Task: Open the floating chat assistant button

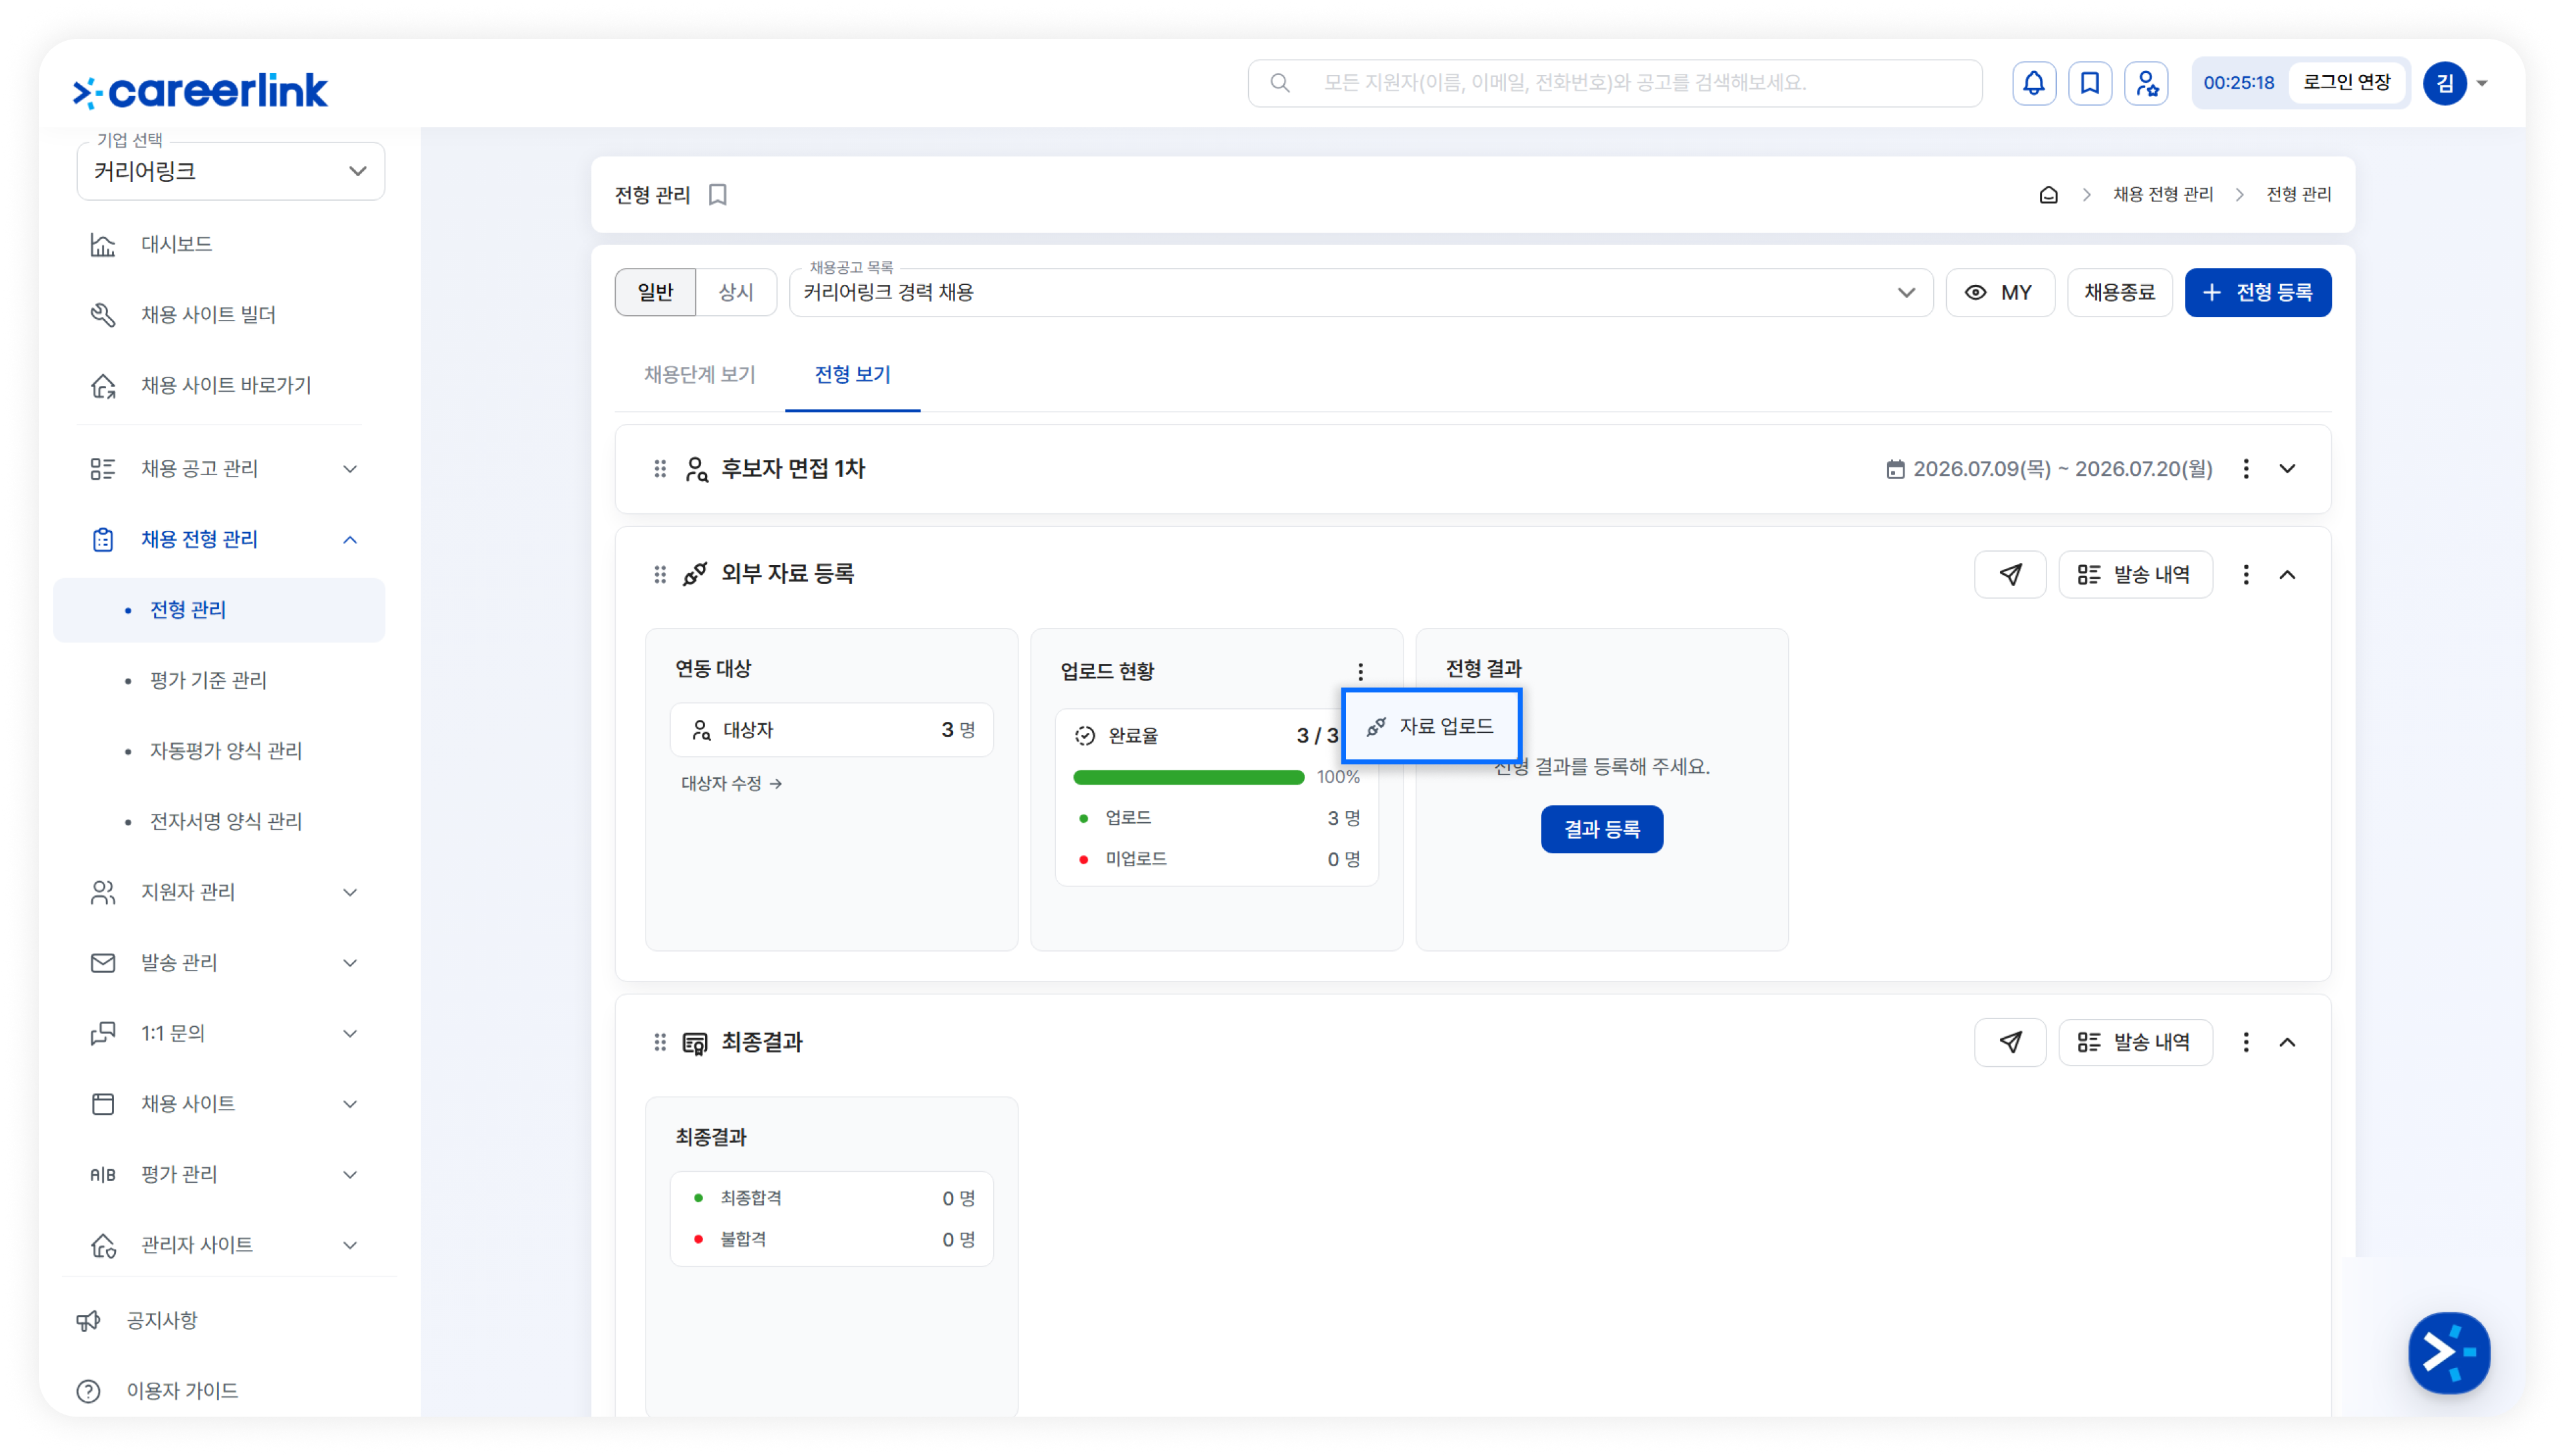Action: coord(2449,1353)
